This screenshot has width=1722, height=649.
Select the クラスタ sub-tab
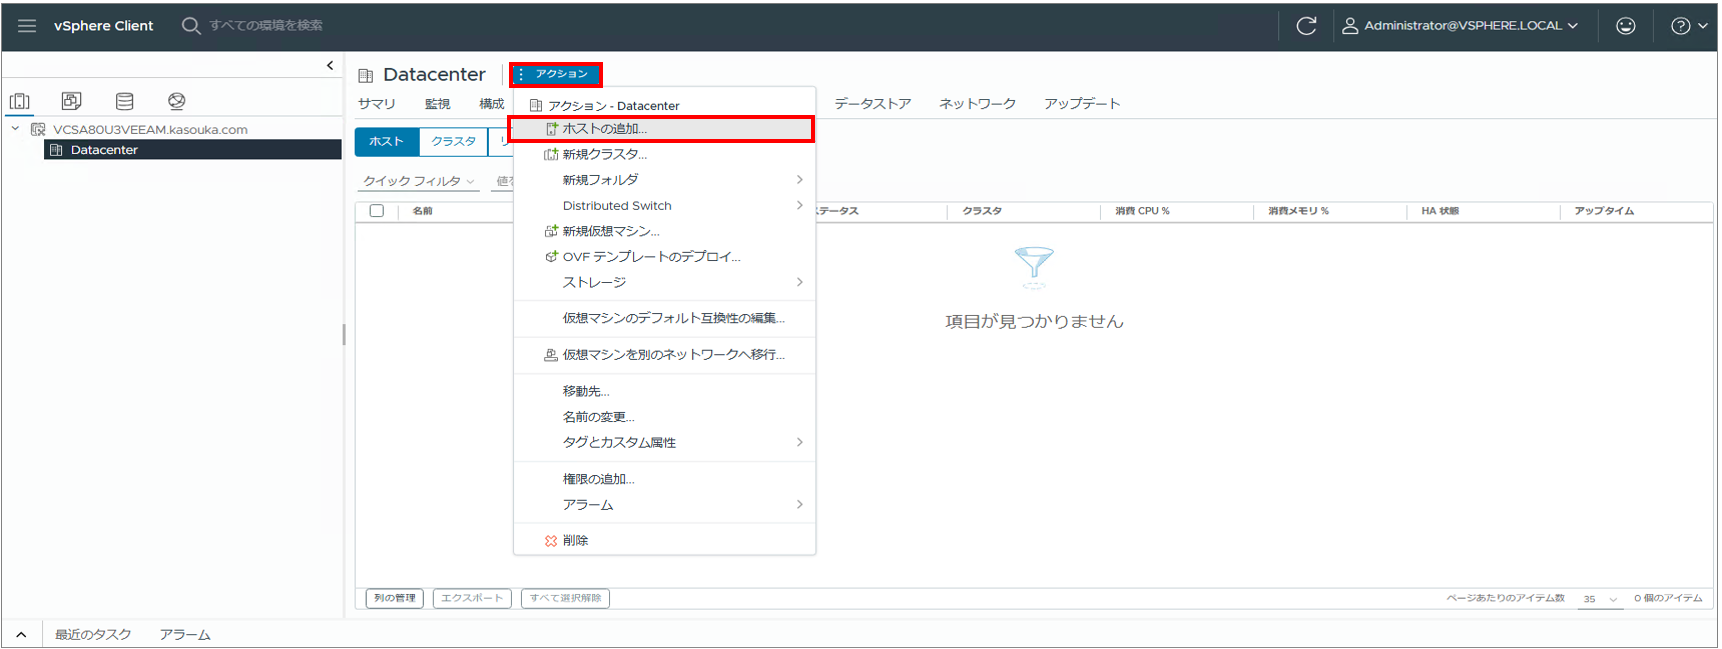[453, 142]
